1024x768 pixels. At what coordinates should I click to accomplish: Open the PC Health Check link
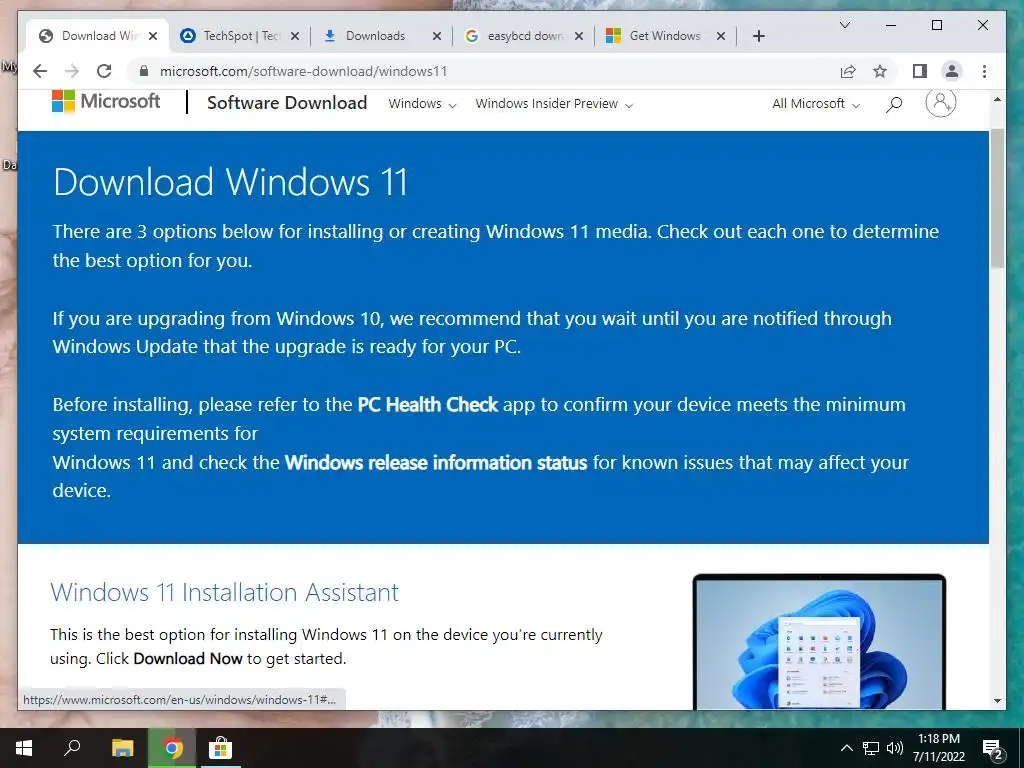(x=428, y=405)
